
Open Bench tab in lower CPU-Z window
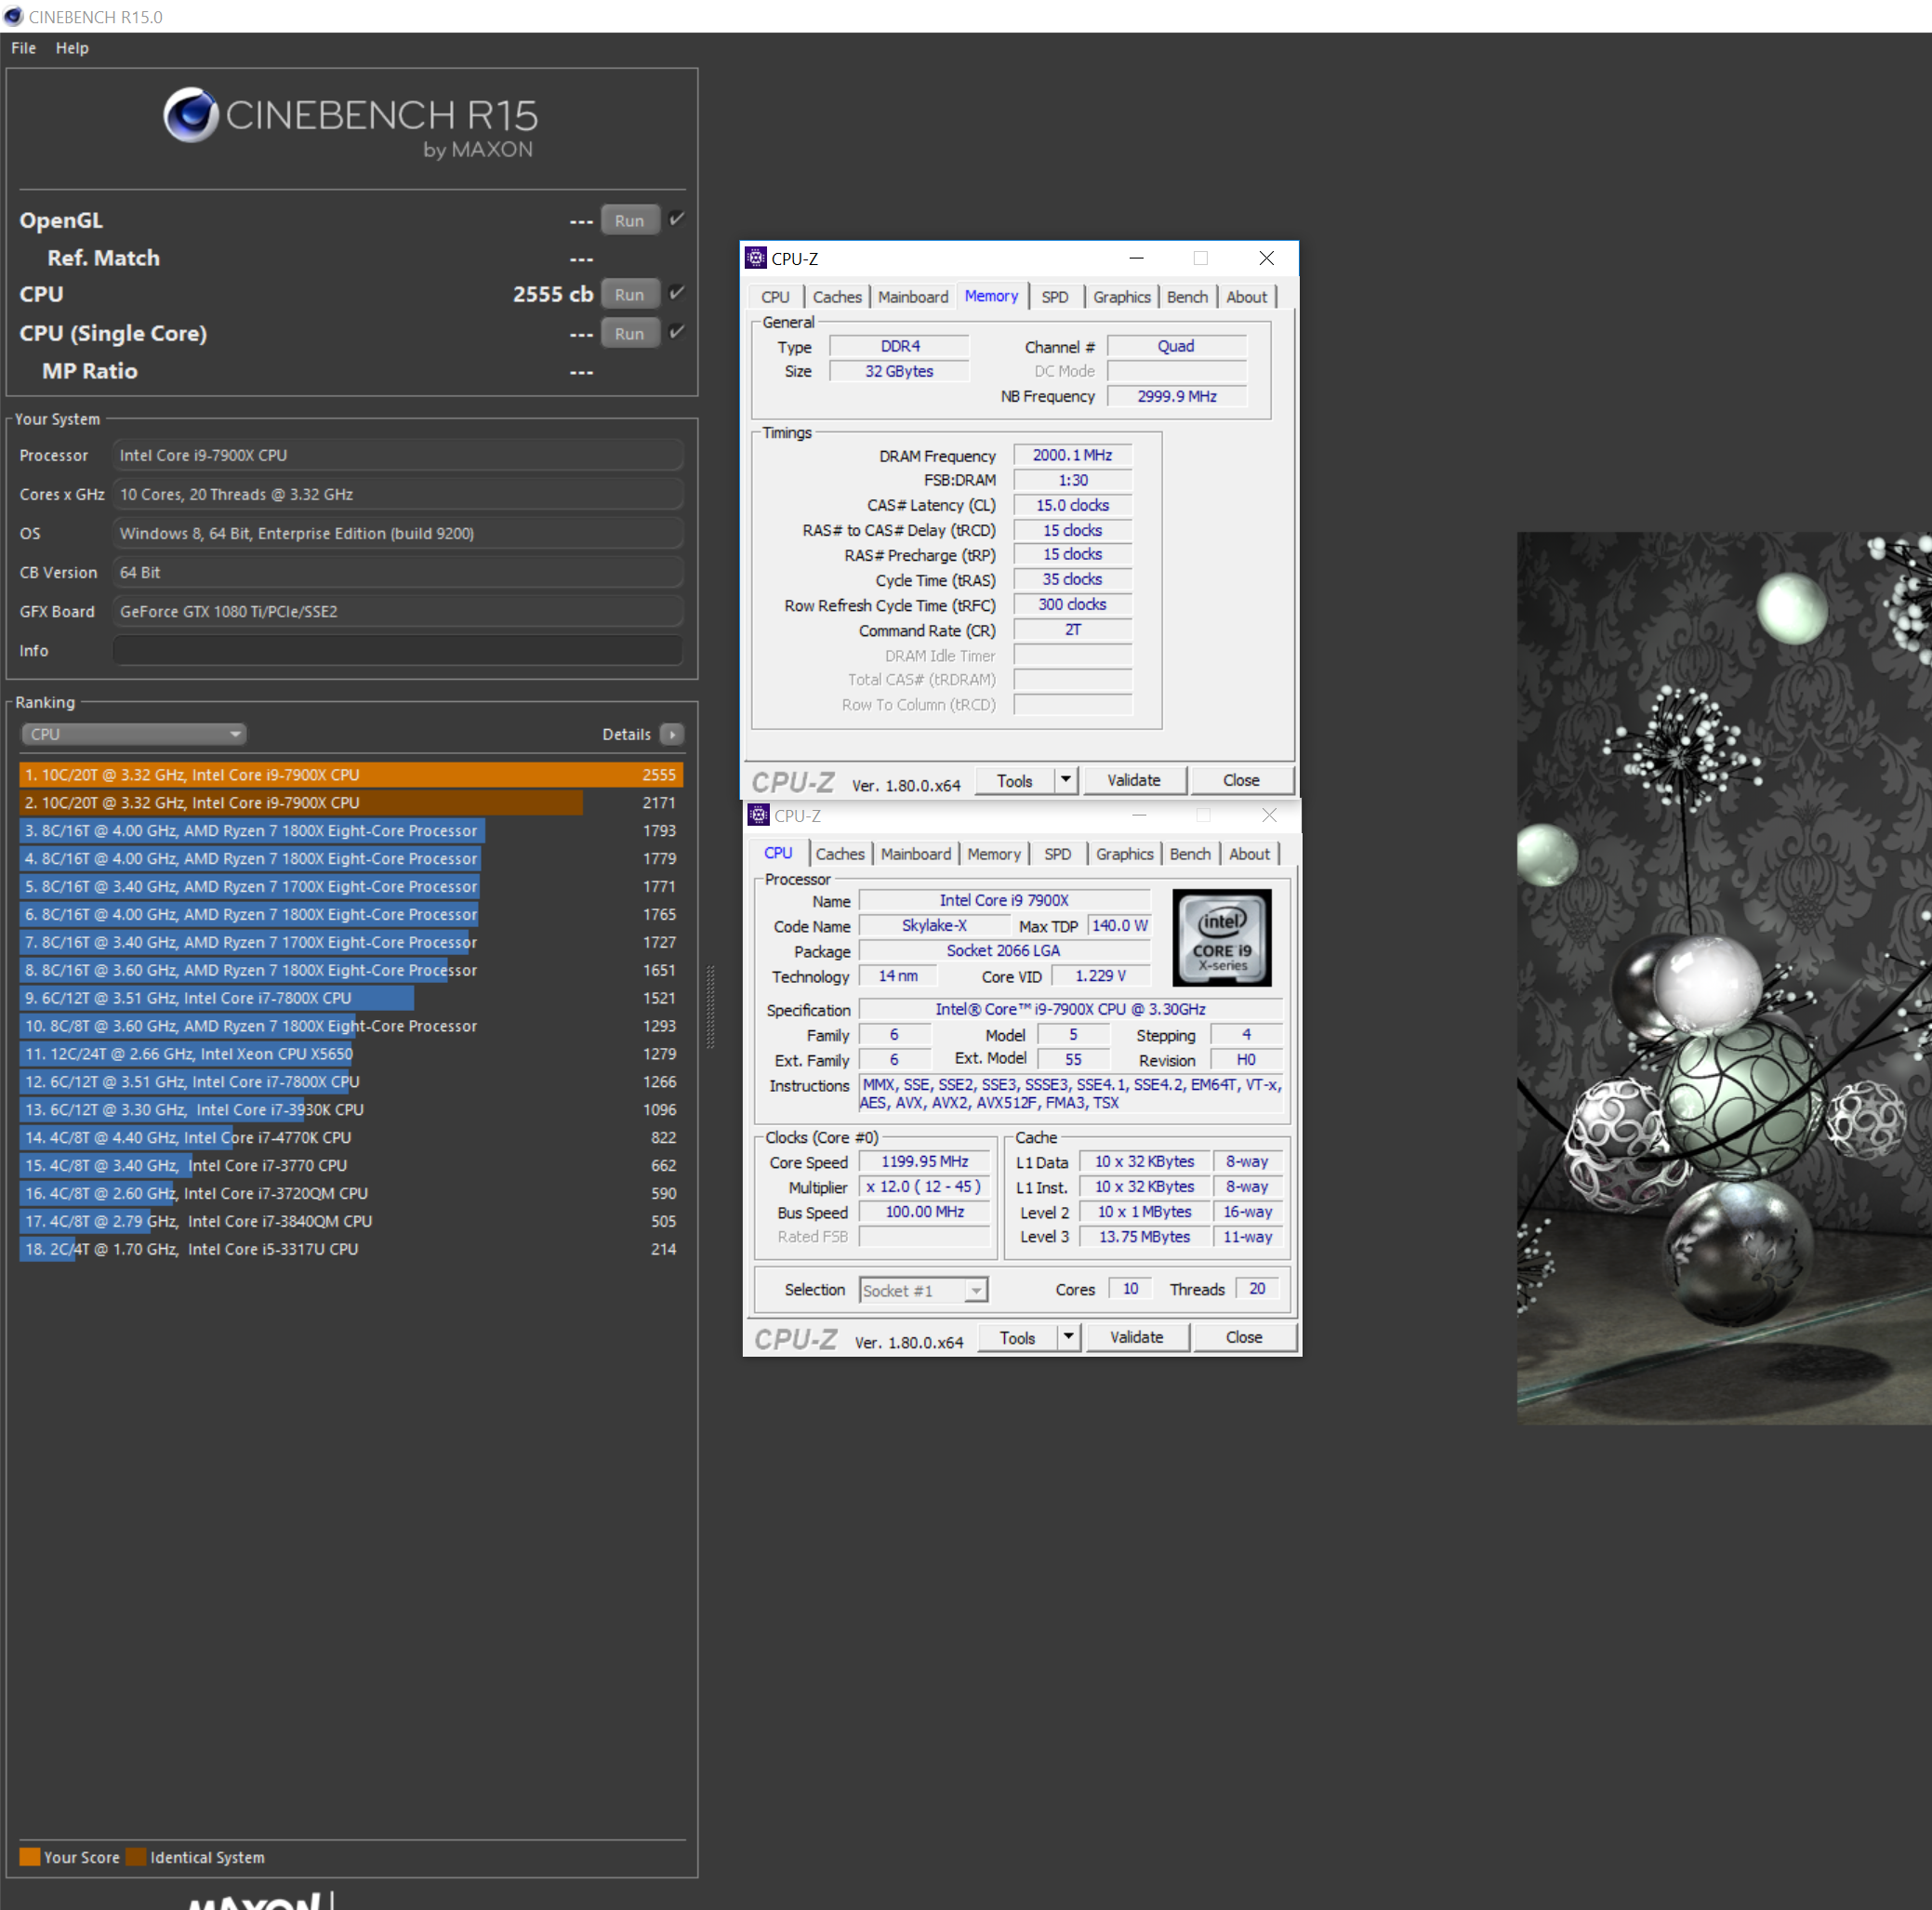1190,854
